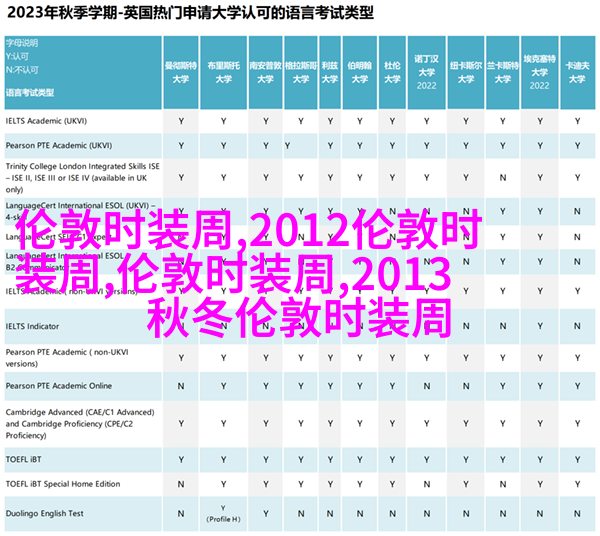
Task: Select the 布里斯托大学 column header
Action: (x=223, y=72)
